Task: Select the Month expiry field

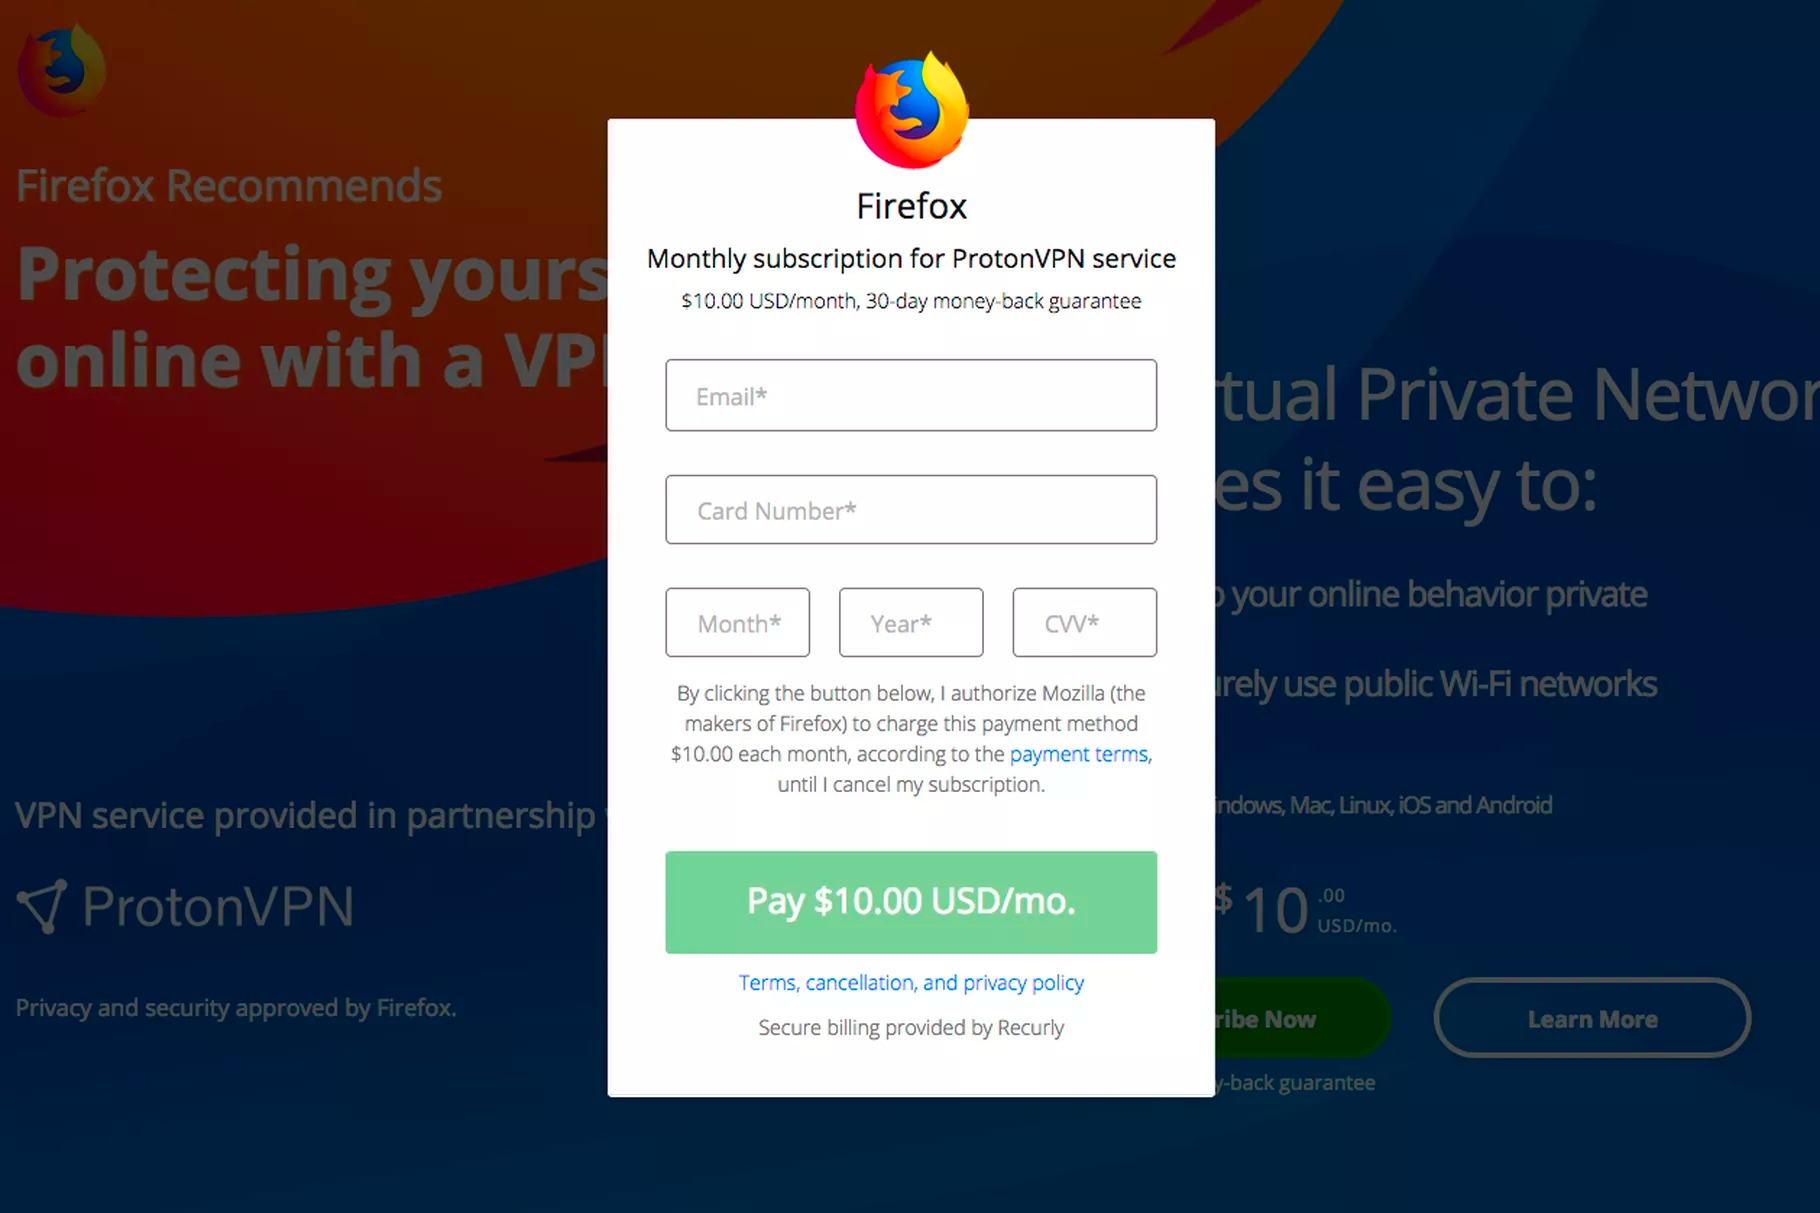Action: click(x=738, y=623)
